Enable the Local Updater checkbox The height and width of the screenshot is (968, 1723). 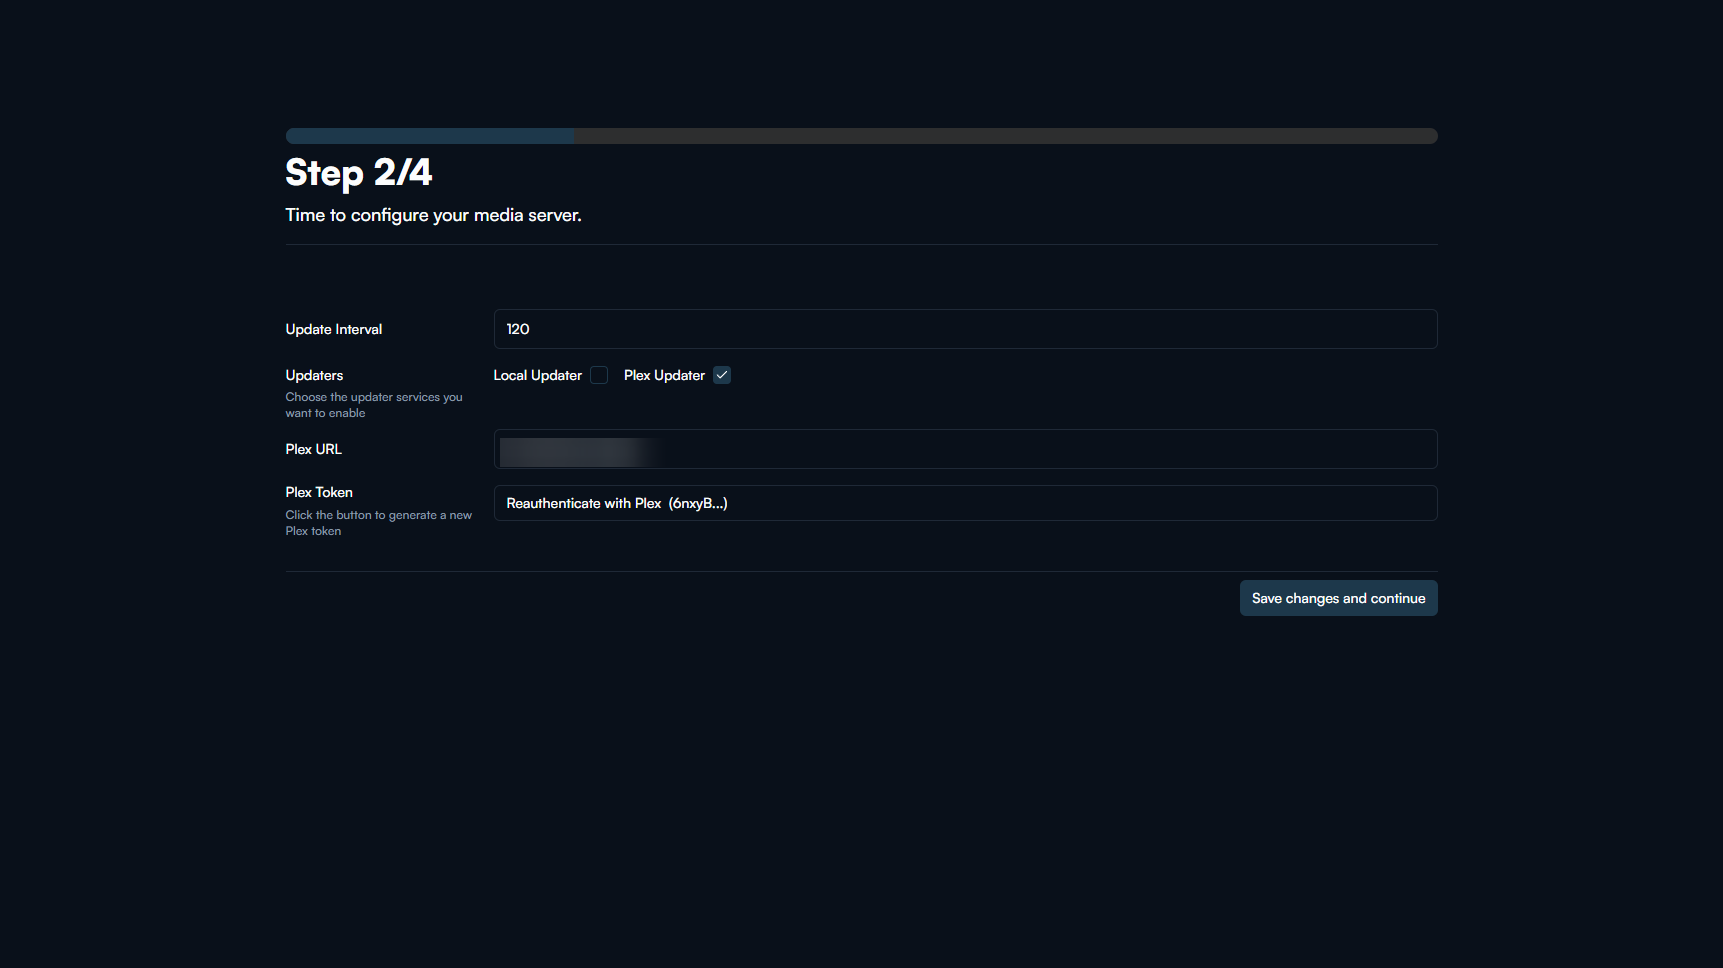[x=599, y=375]
